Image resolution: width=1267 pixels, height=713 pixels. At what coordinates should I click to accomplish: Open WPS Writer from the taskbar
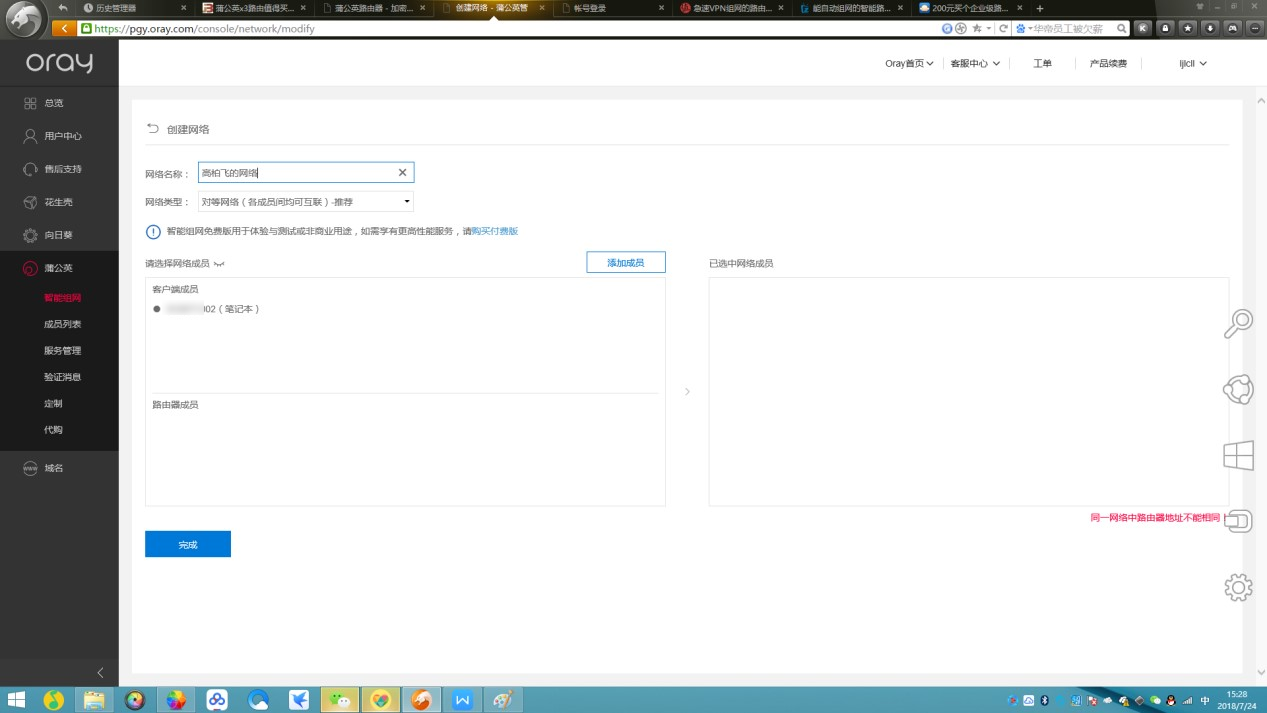click(x=462, y=700)
